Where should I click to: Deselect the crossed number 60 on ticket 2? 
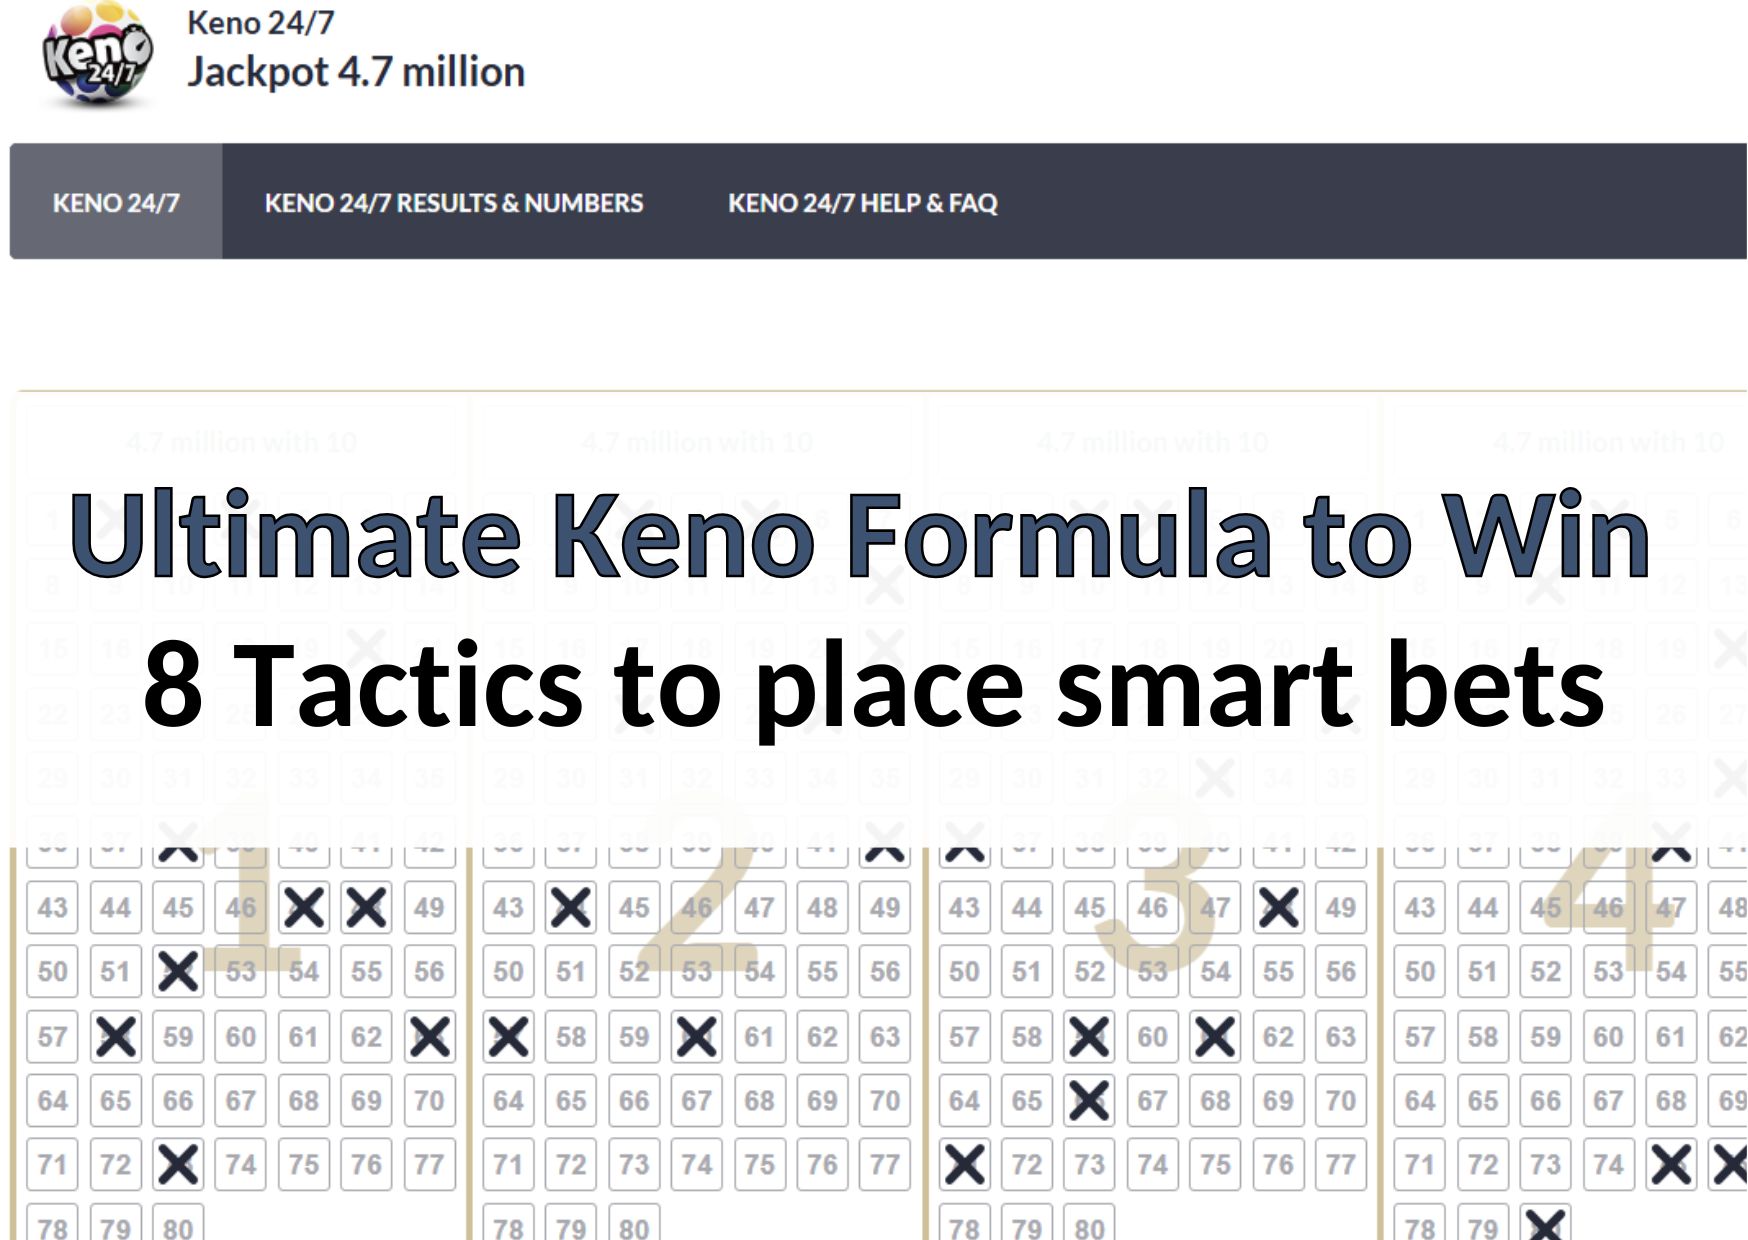click(696, 1036)
